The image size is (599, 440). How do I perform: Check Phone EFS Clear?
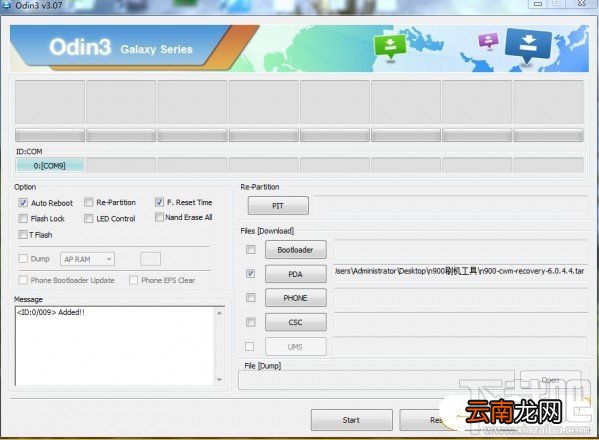coord(133,280)
